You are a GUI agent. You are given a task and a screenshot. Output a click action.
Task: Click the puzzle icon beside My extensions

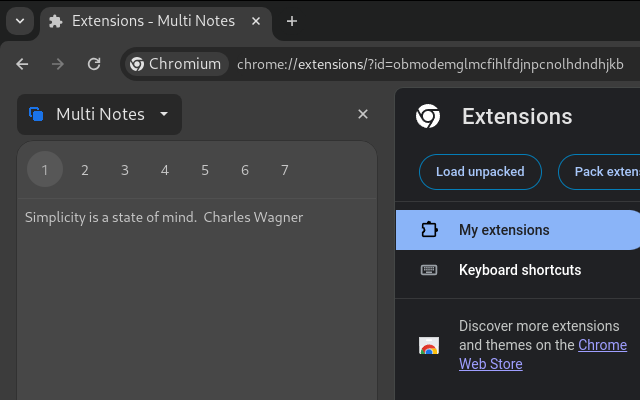click(x=429, y=230)
